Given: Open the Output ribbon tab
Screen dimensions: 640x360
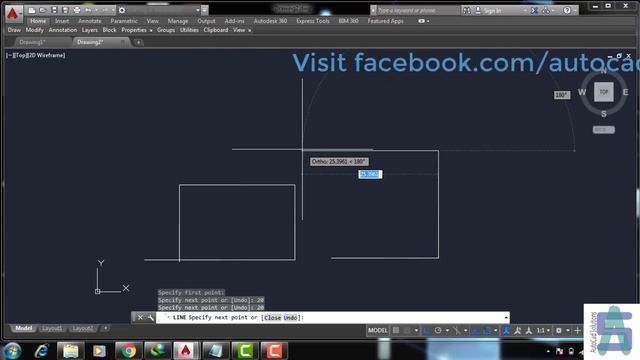Looking at the screenshot, I should click(206, 21).
